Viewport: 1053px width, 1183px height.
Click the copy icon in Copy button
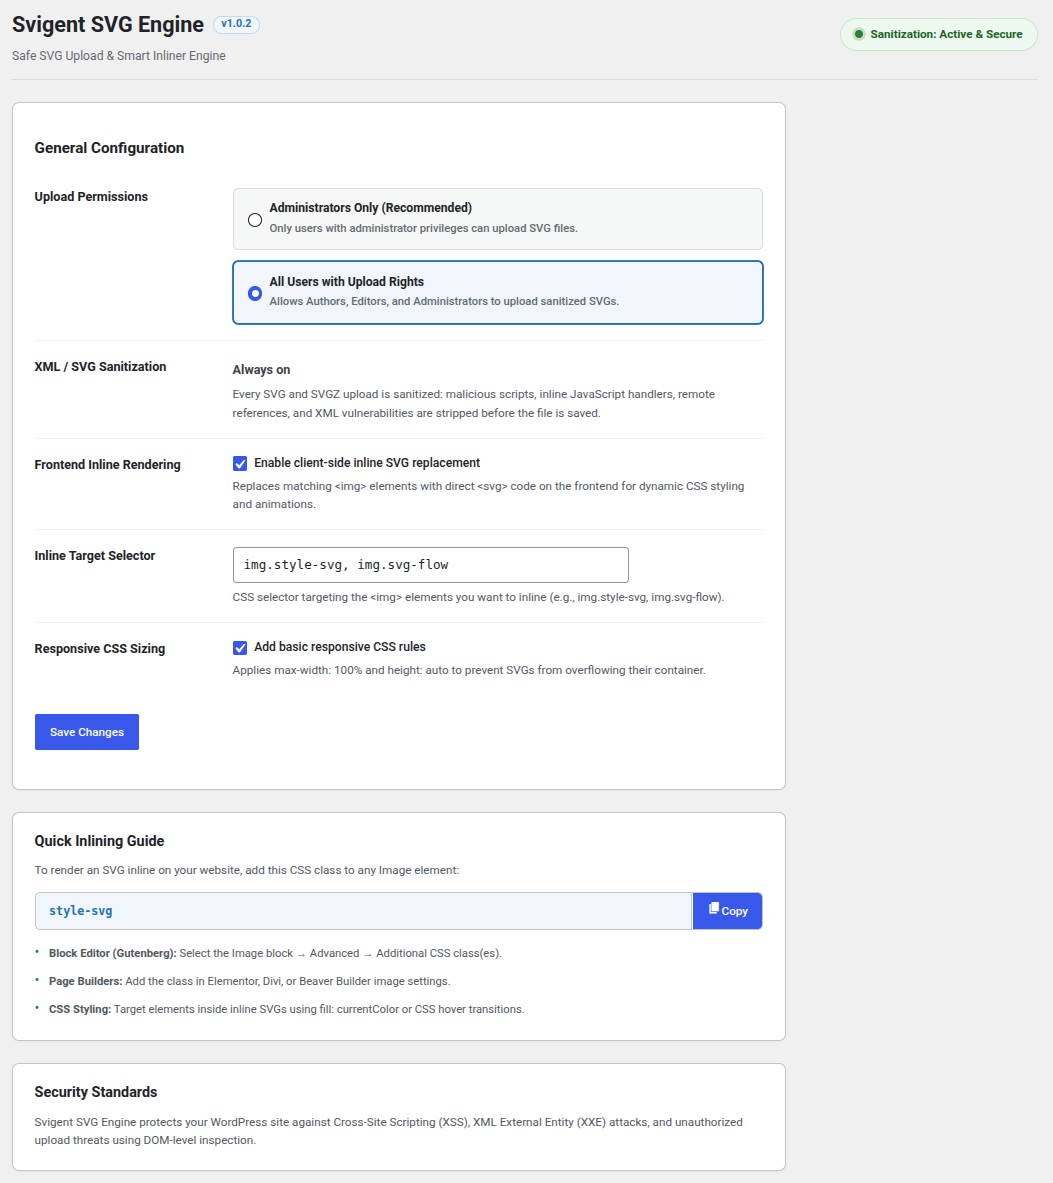[x=714, y=909]
